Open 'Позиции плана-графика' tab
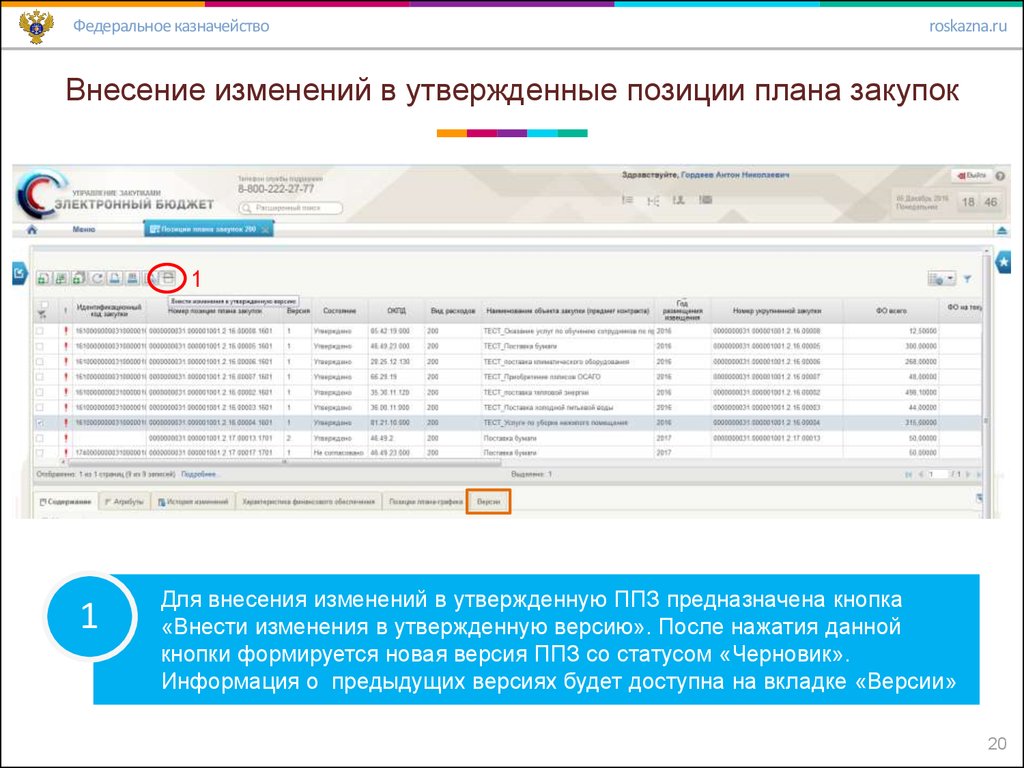 [x=425, y=502]
